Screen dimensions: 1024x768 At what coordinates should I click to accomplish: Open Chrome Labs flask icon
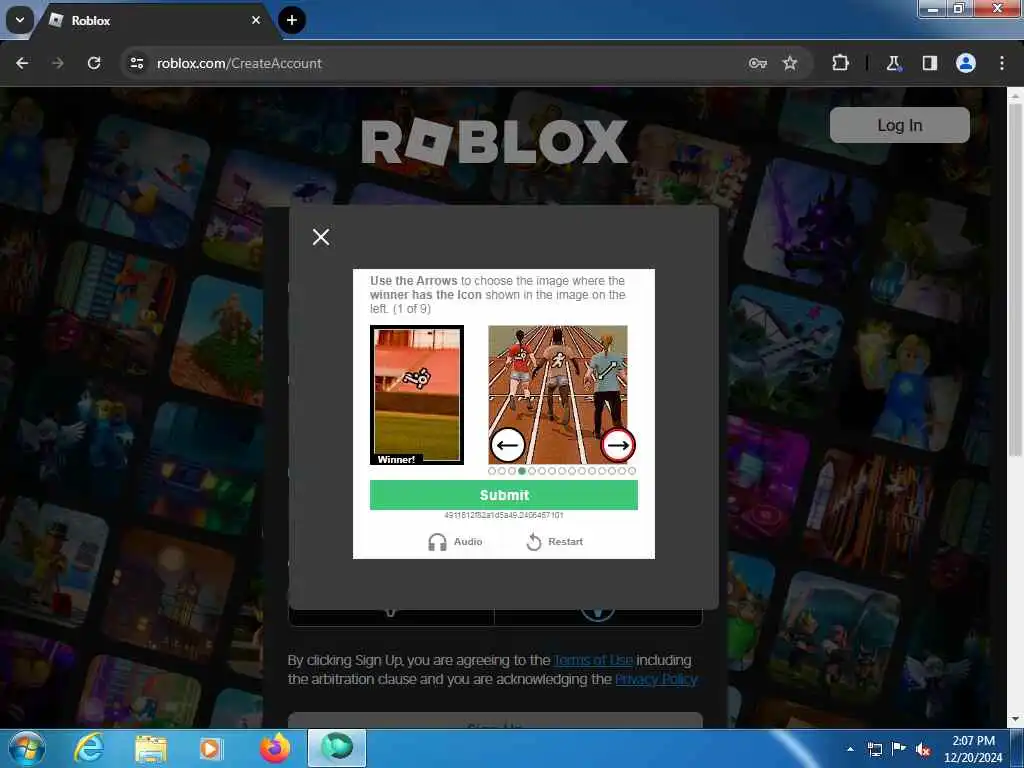[x=893, y=63]
